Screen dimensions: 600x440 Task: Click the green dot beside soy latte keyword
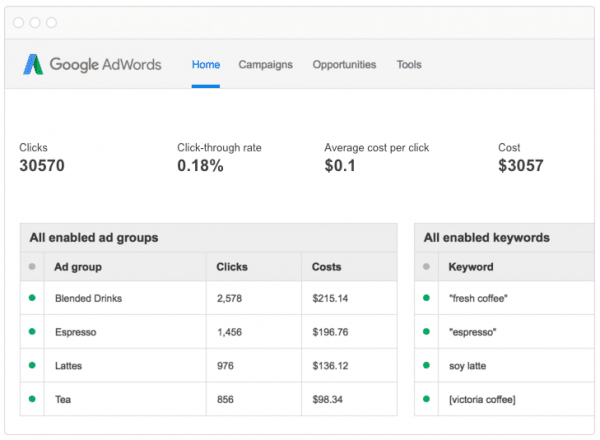[426, 365]
